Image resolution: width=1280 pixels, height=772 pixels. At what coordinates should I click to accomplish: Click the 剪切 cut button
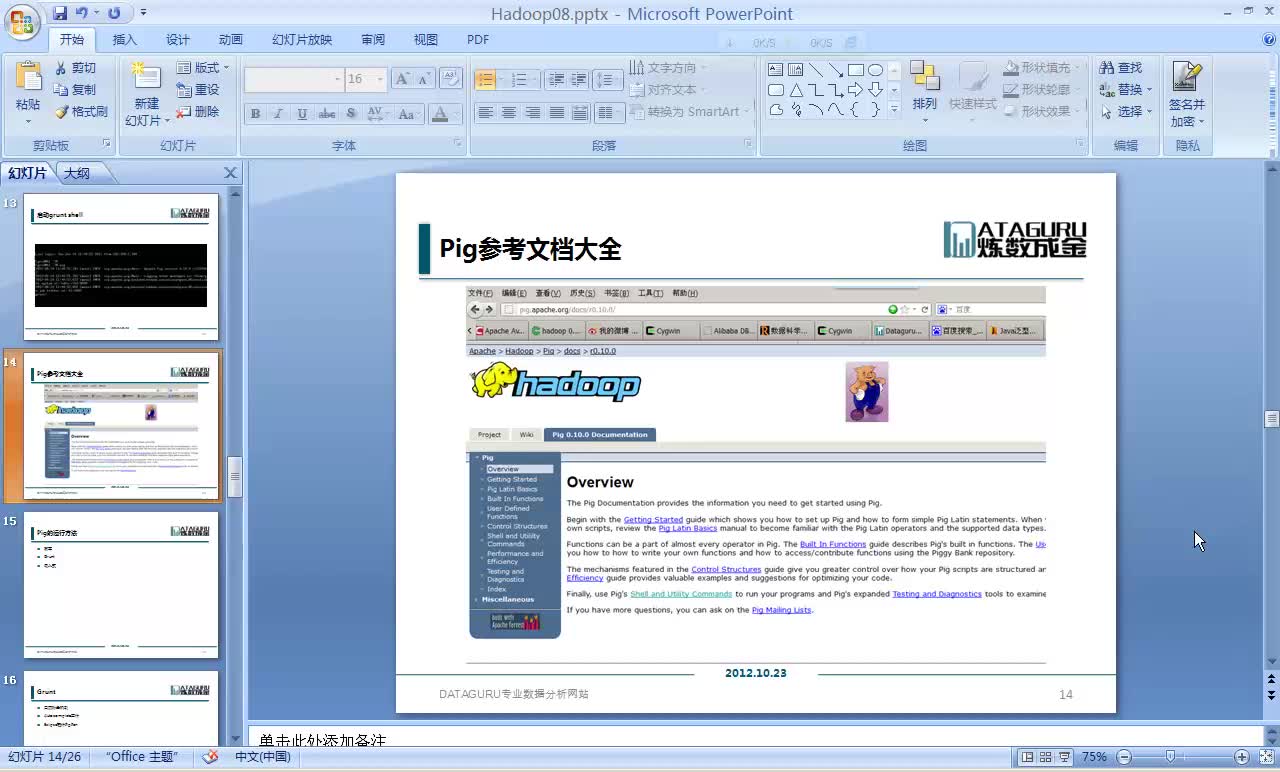[75, 68]
